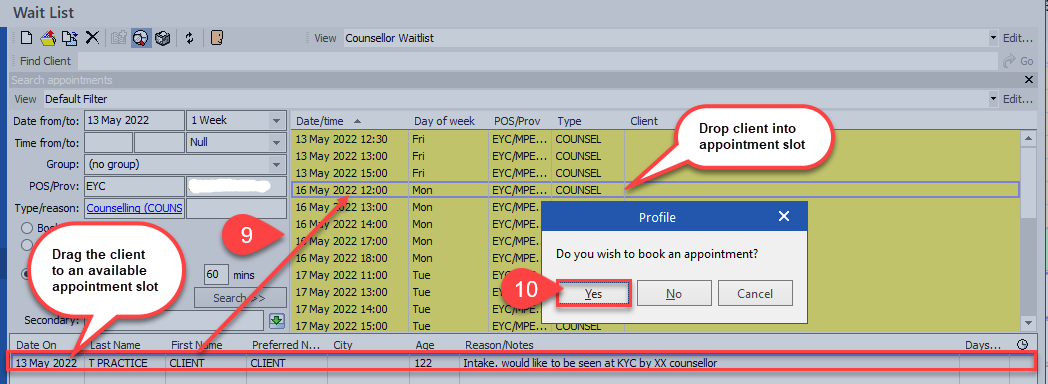The height and width of the screenshot is (384, 1048).
Task: Sort waitlist by Preferred N... column header
Action: (x=287, y=345)
